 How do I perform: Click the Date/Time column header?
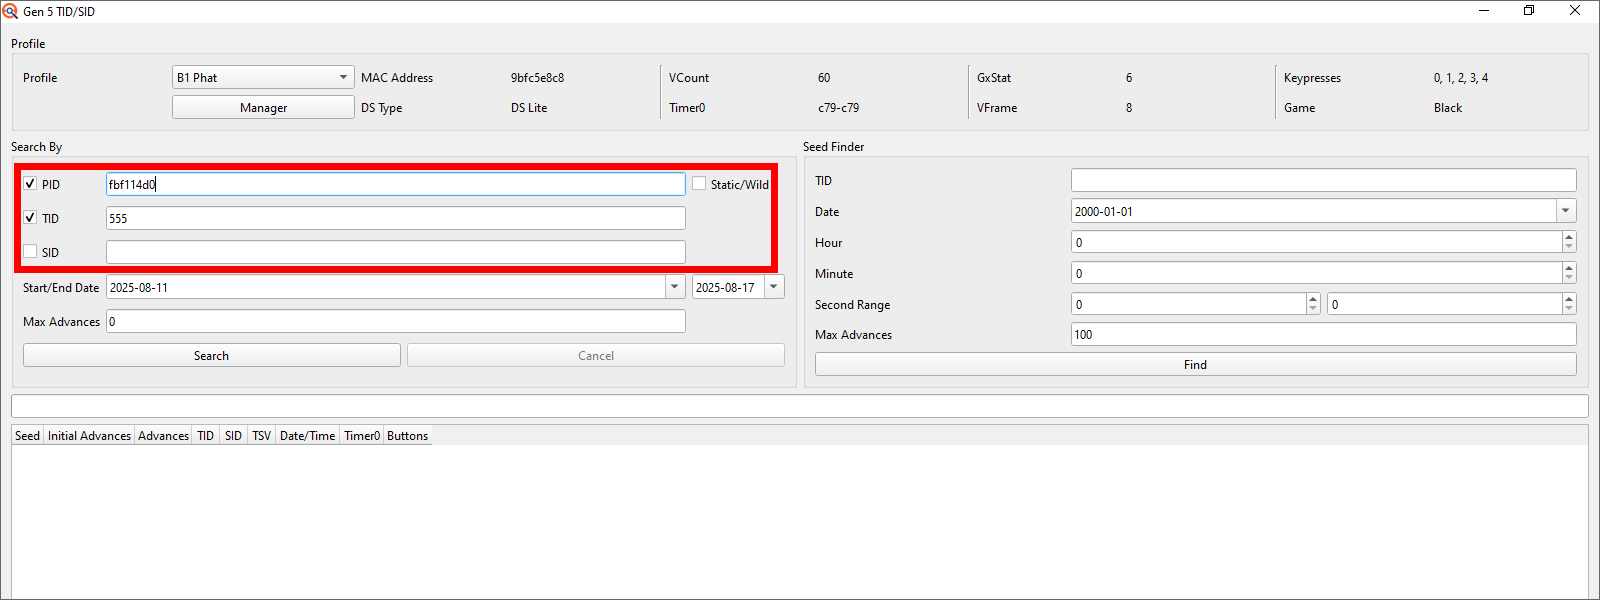[308, 435]
